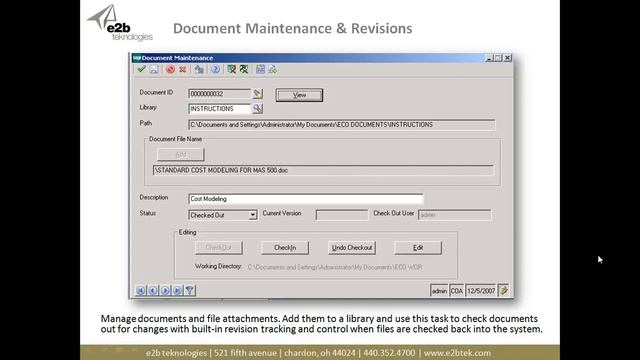The width and height of the screenshot is (640, 360).
Task: Click the Library field containing INSTRUCTIONS
Action: click(x=220, y=109)
